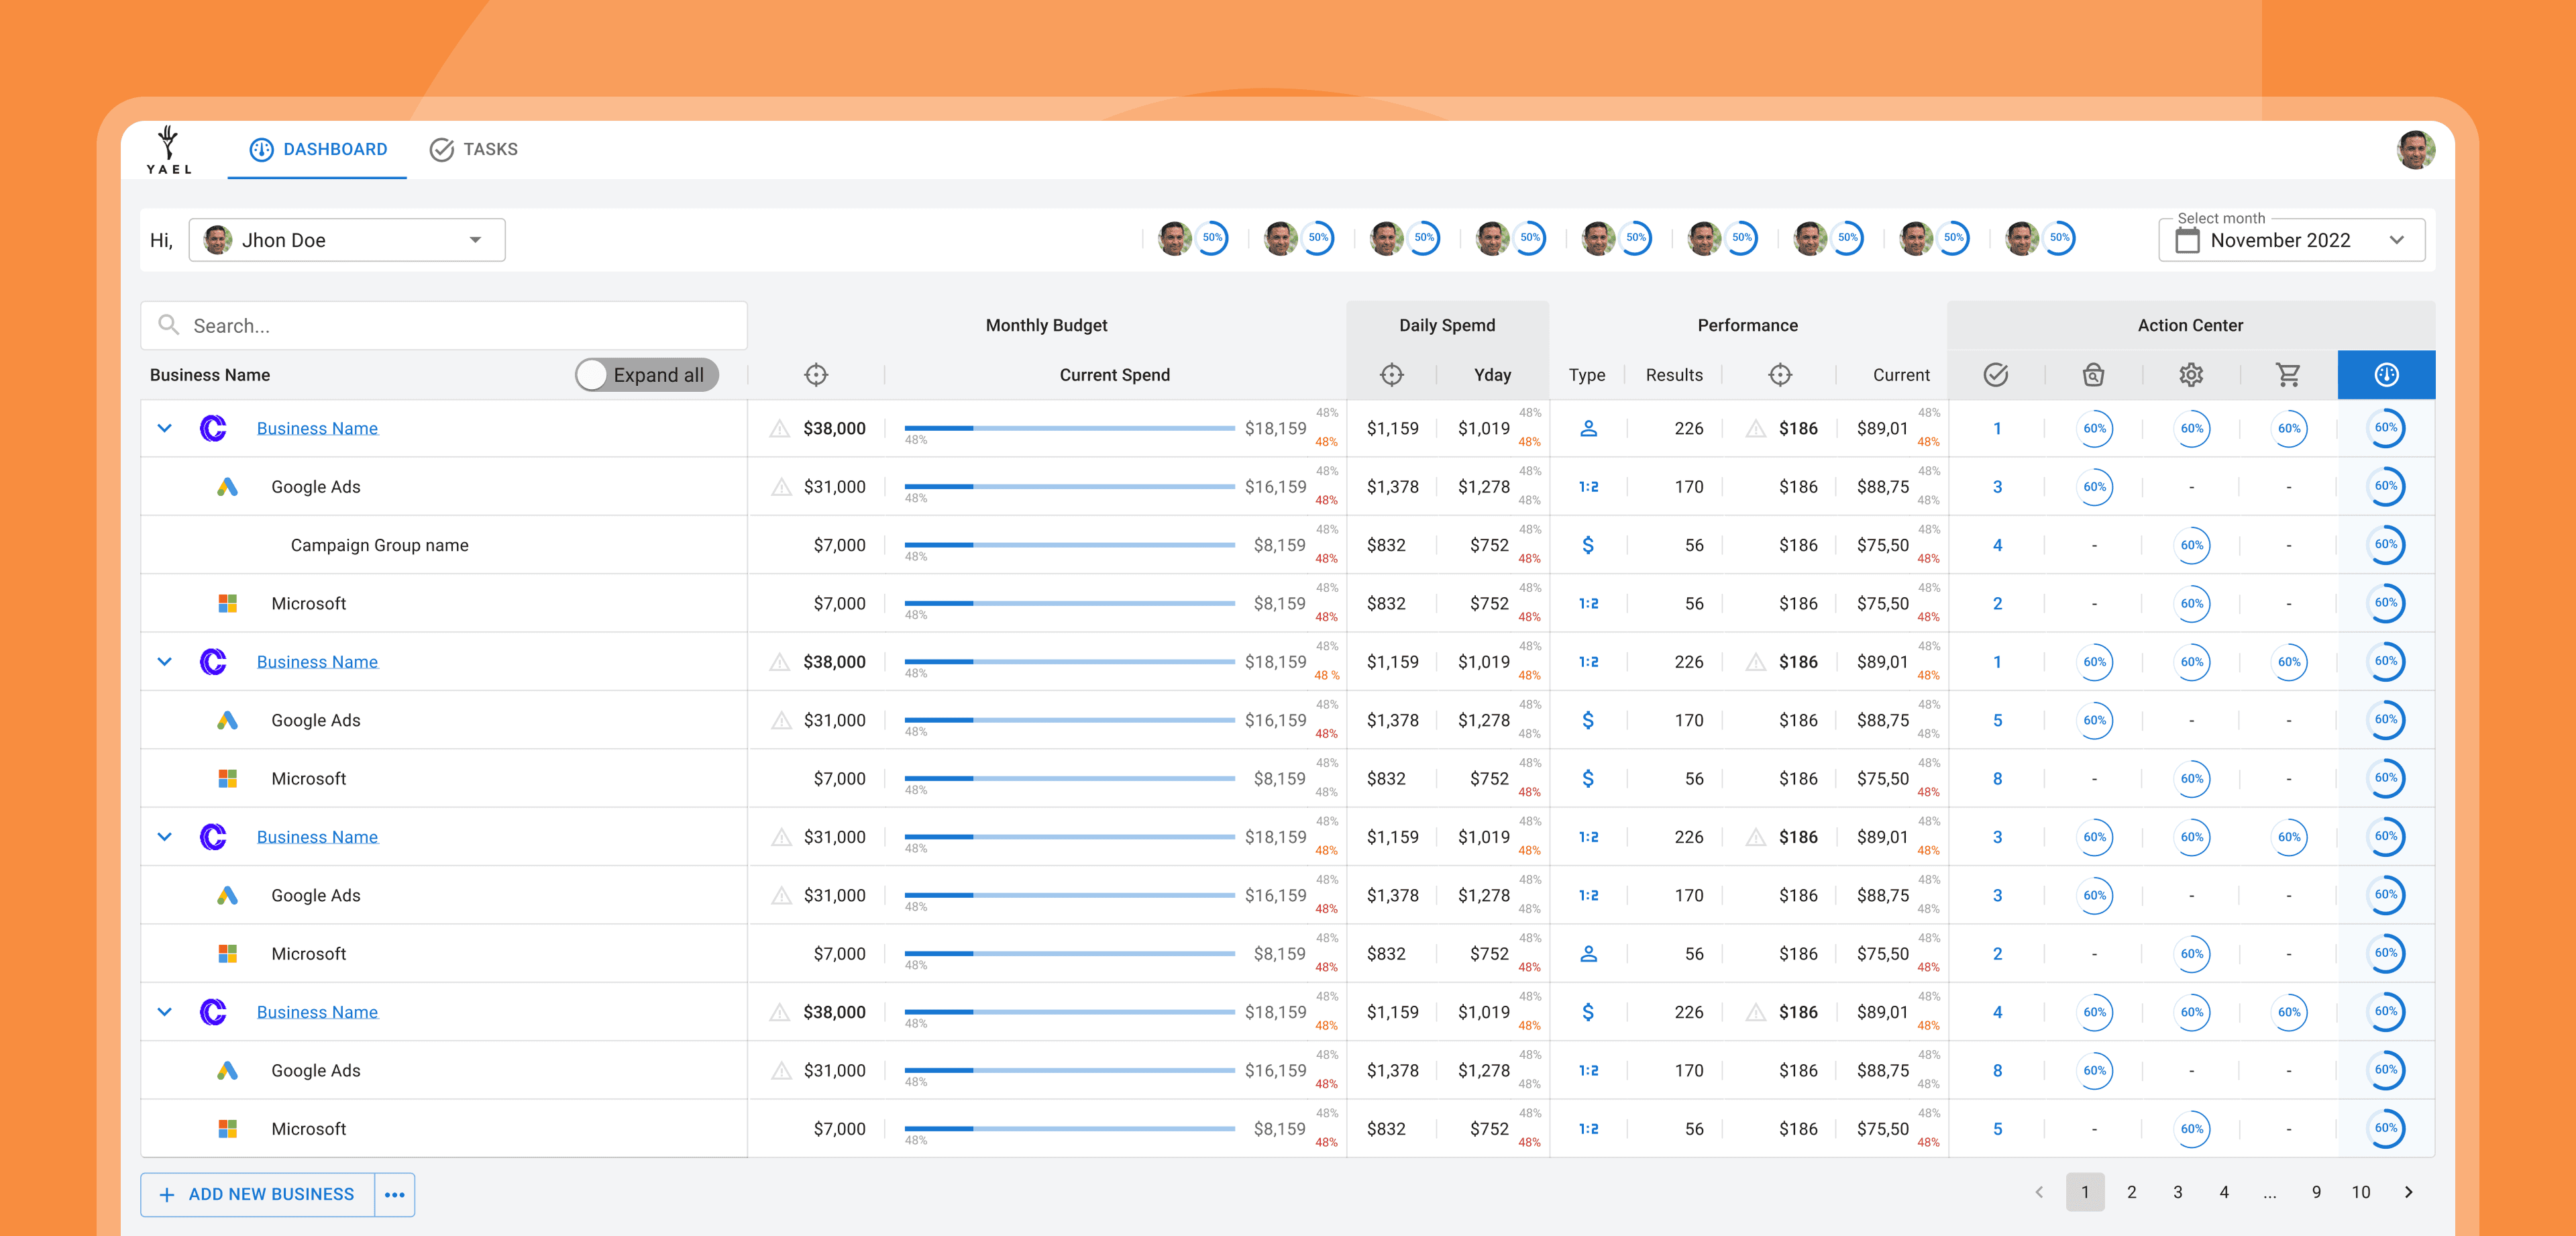Switch to the Tasks tab
The width and height of the screenshot is (2576, 1236).
(x=474, y=149)
